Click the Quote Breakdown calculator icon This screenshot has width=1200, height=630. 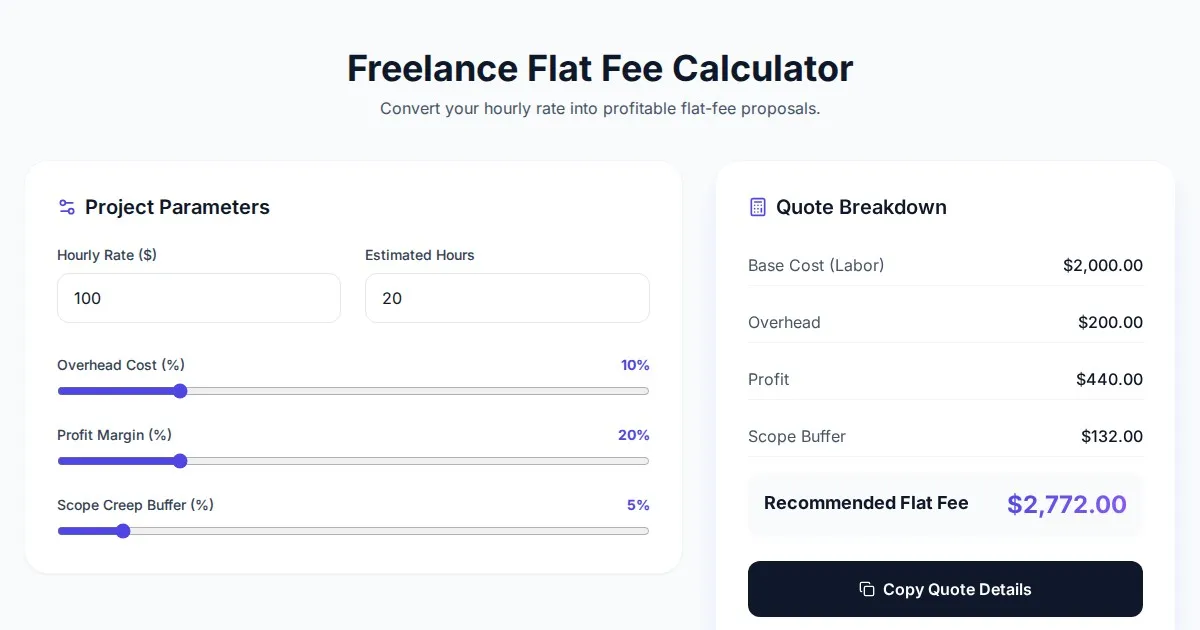pos(758,207)
